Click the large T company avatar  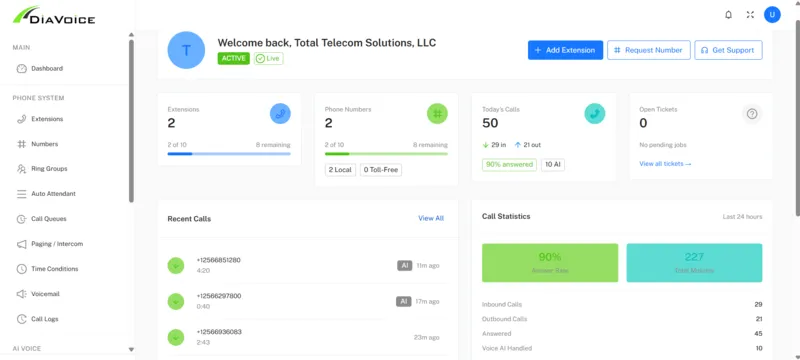click(x=186, y=50)
